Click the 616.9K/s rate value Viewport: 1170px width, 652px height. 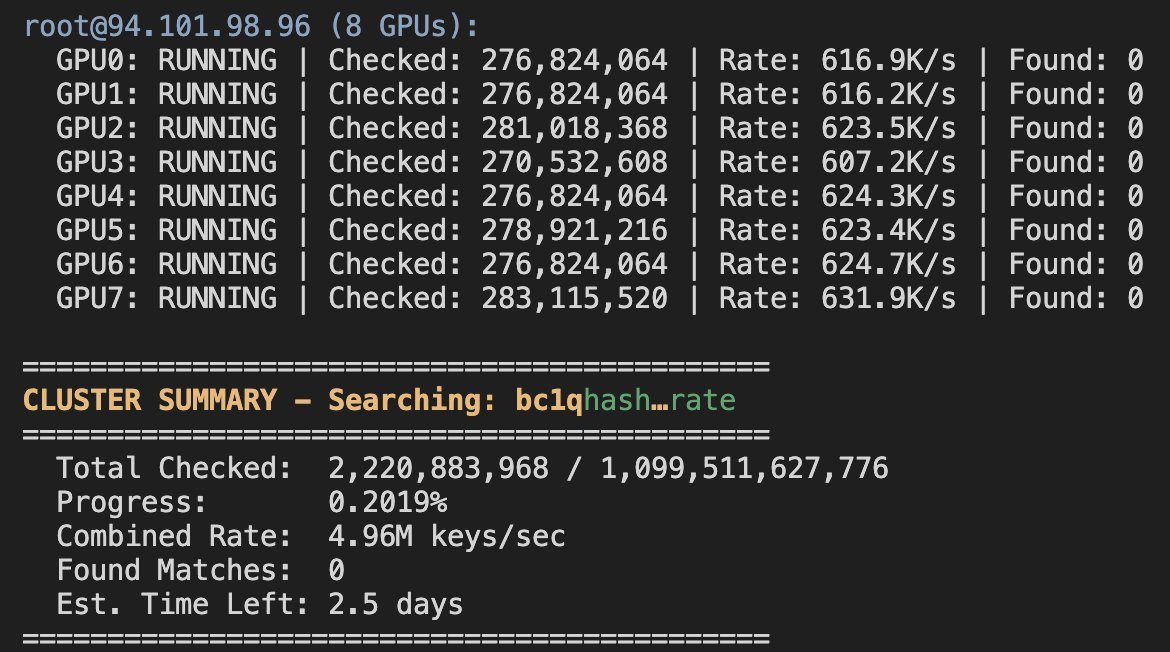(x=889, y=60)
